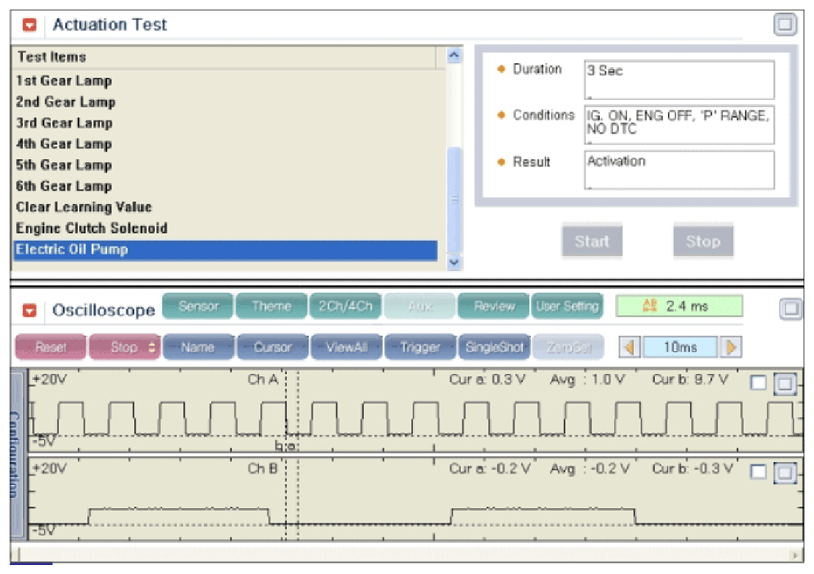Toggle the Ch A checkbox
Image resolution: width=814 pixels, height=574 pixels.
pyautogui.click(x=758, y=383)
